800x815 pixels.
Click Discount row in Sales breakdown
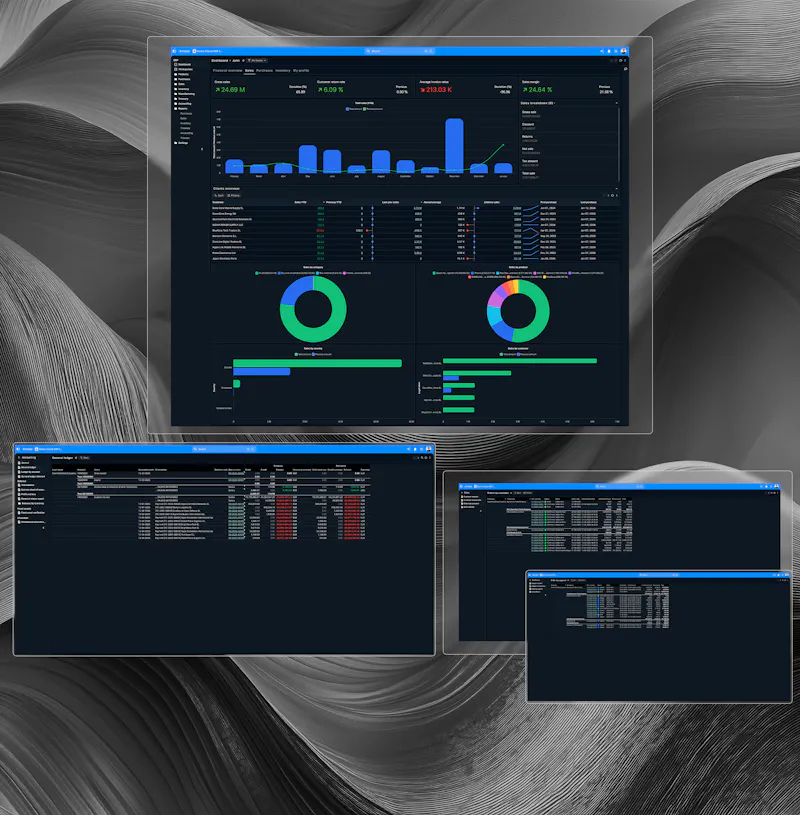tap(569, 126)
